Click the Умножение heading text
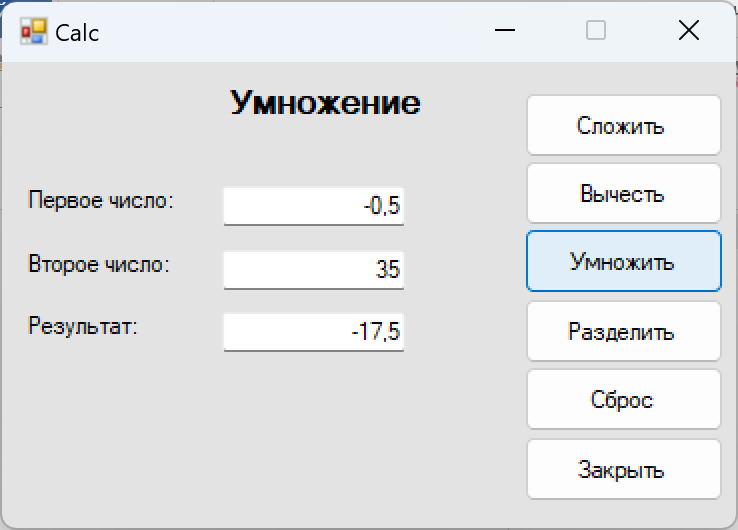Viewport: 738px width, 530px height. (325, 103)
